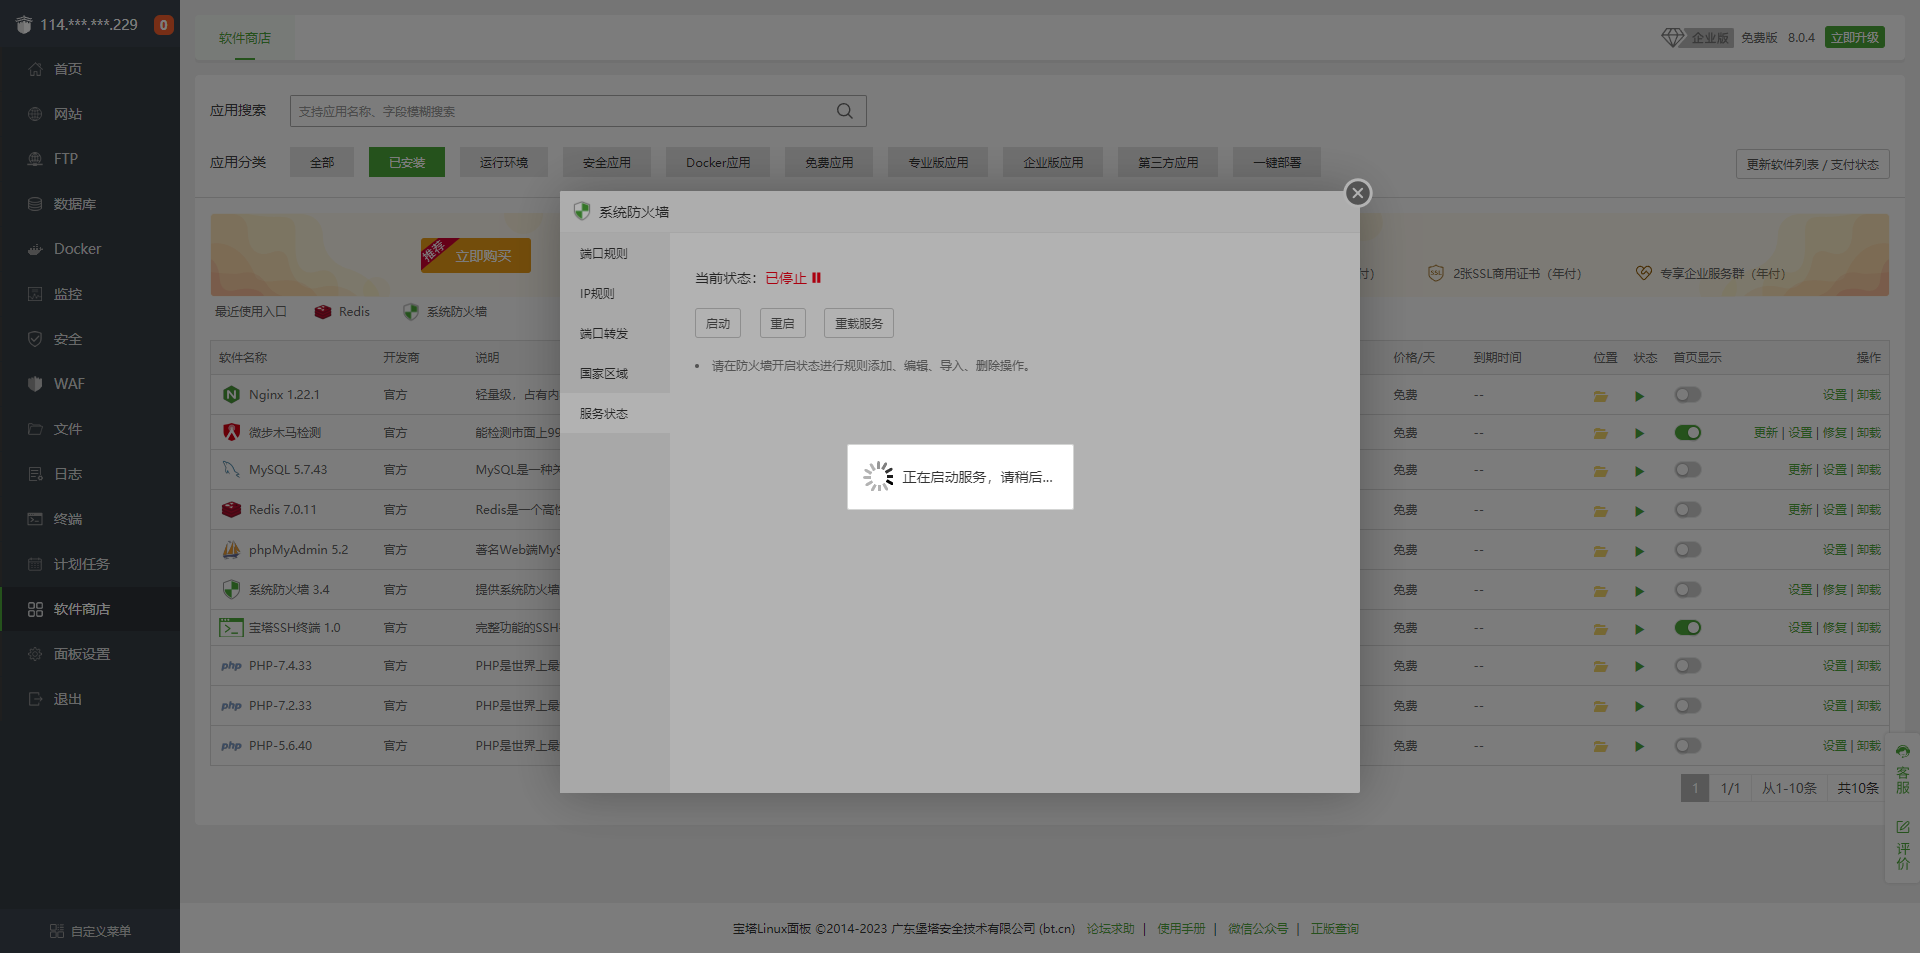
Task: Open 首页 in the sidebar
Action: click(x=90, y=69)
